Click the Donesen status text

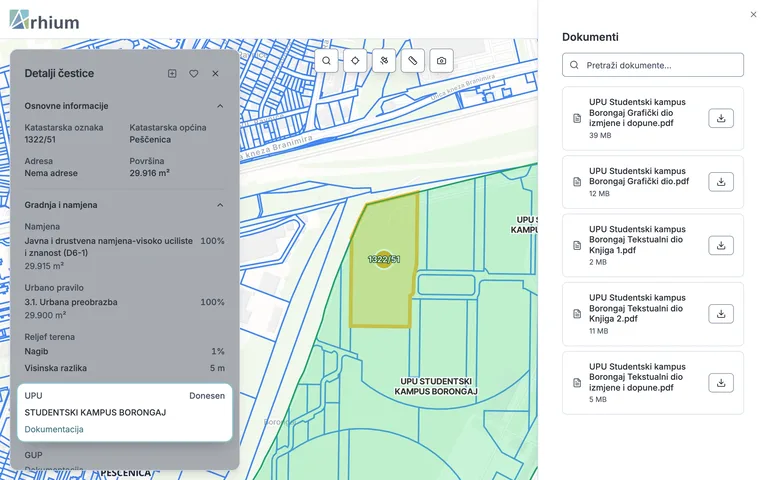pyautogui.click(x=207, y=396)
